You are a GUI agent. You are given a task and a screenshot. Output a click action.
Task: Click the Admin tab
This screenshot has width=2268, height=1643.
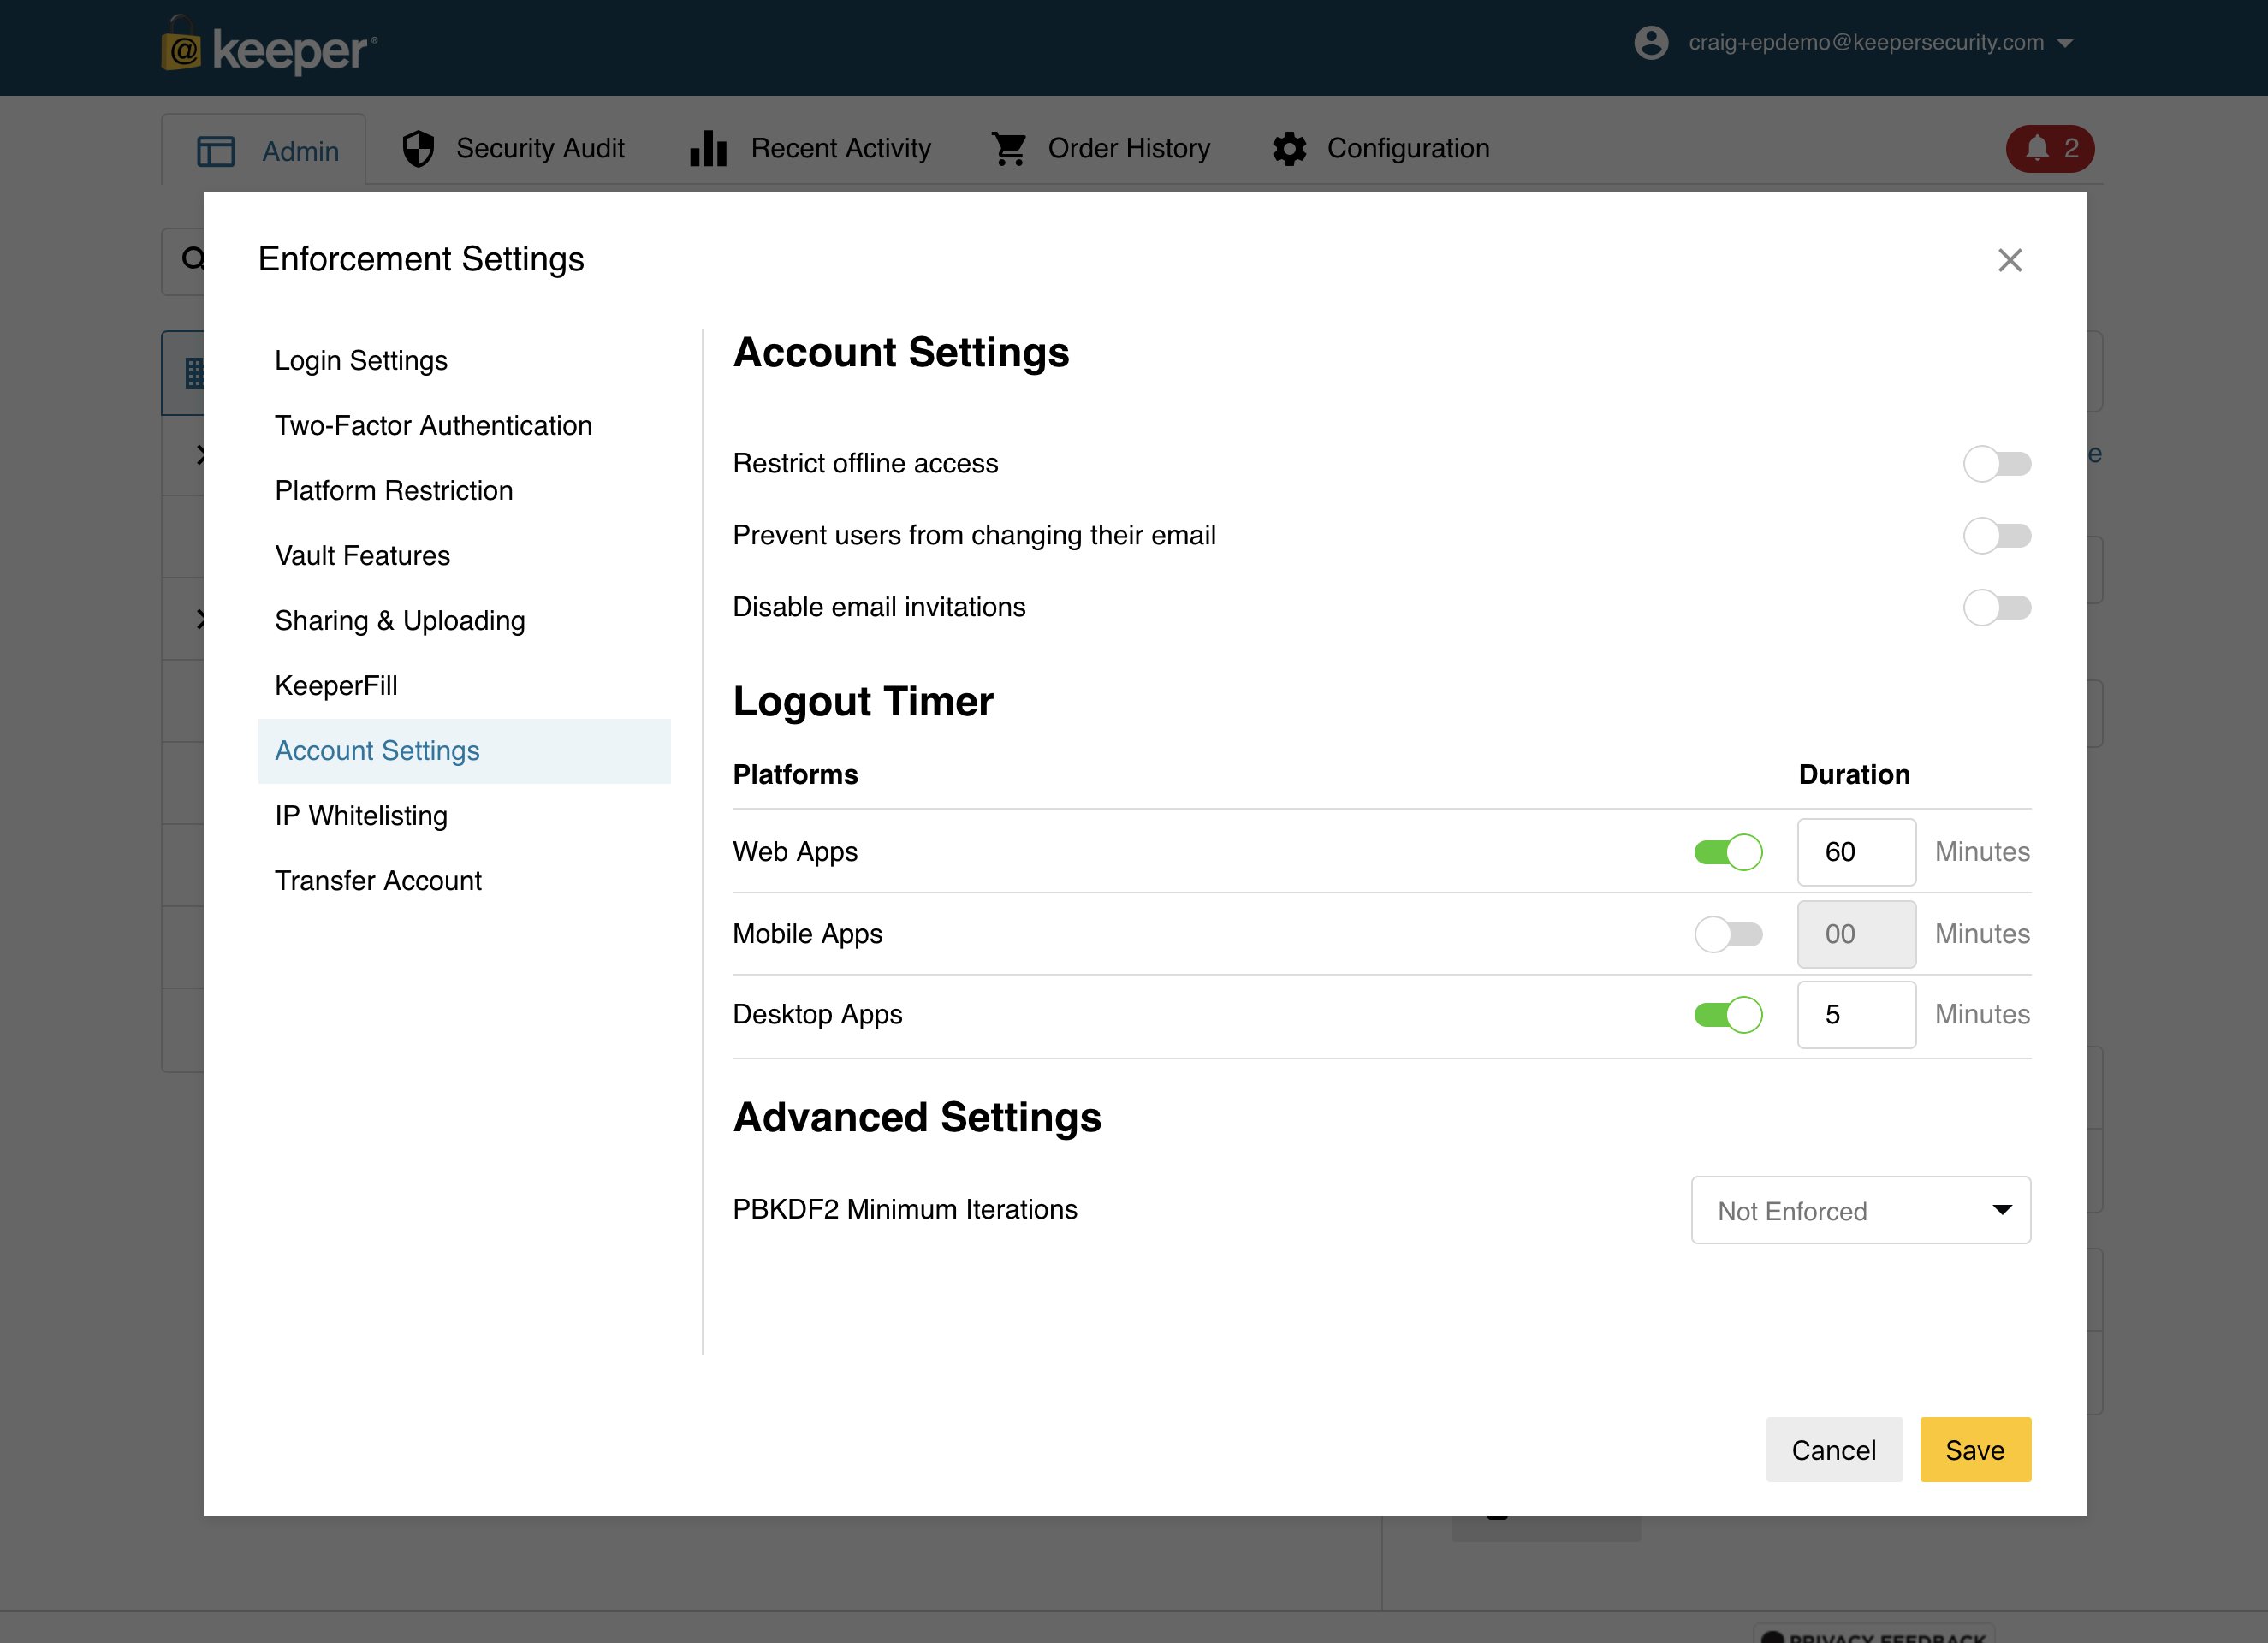pyautogui.click(x=264, y=150)
